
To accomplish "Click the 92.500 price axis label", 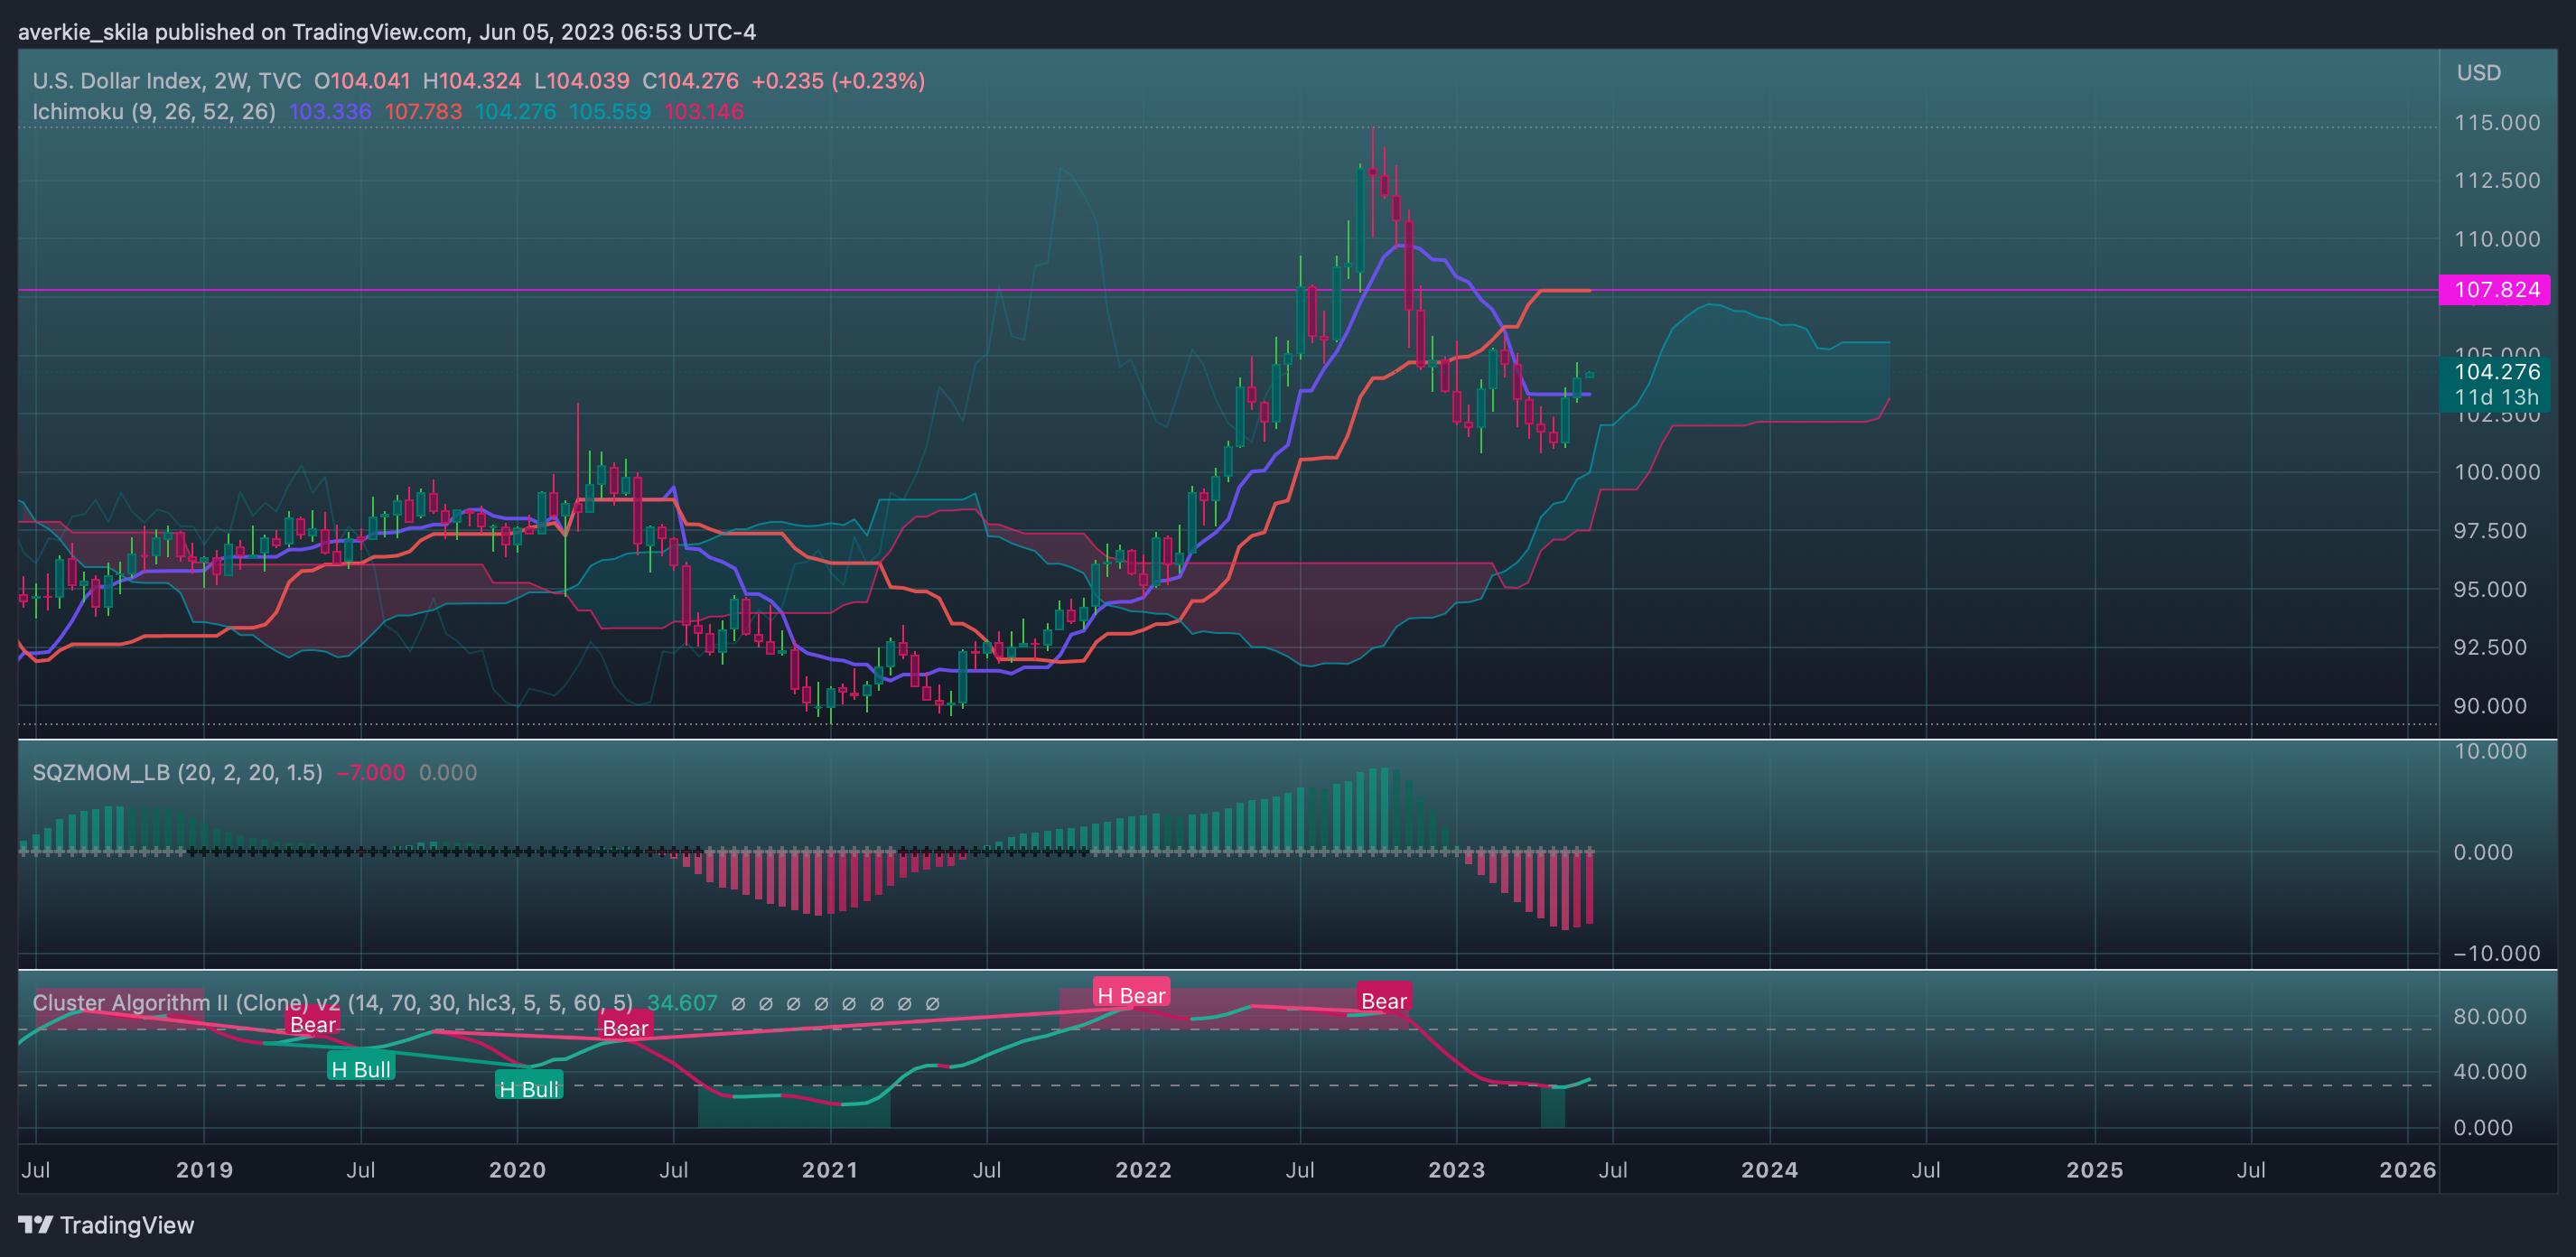I will pos(2490,647).
